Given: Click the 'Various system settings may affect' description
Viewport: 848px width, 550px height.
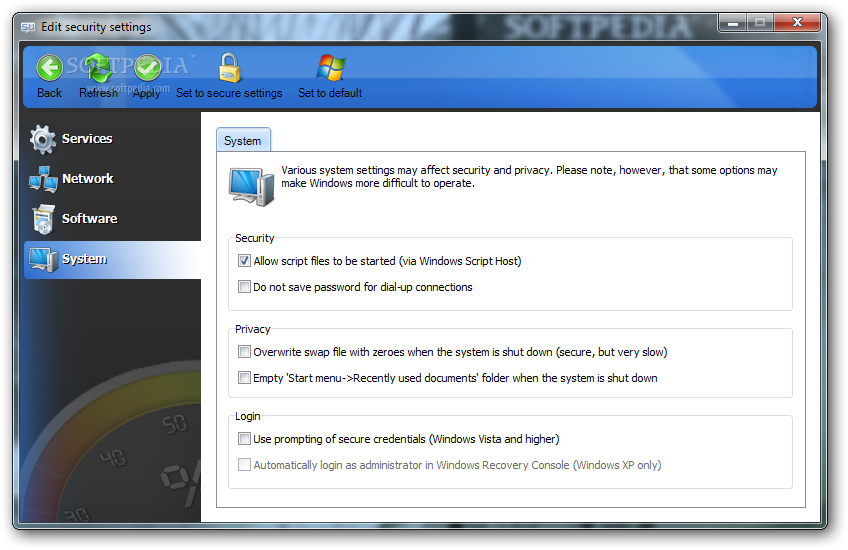Looking at the screenshot, I should point(529,177).
